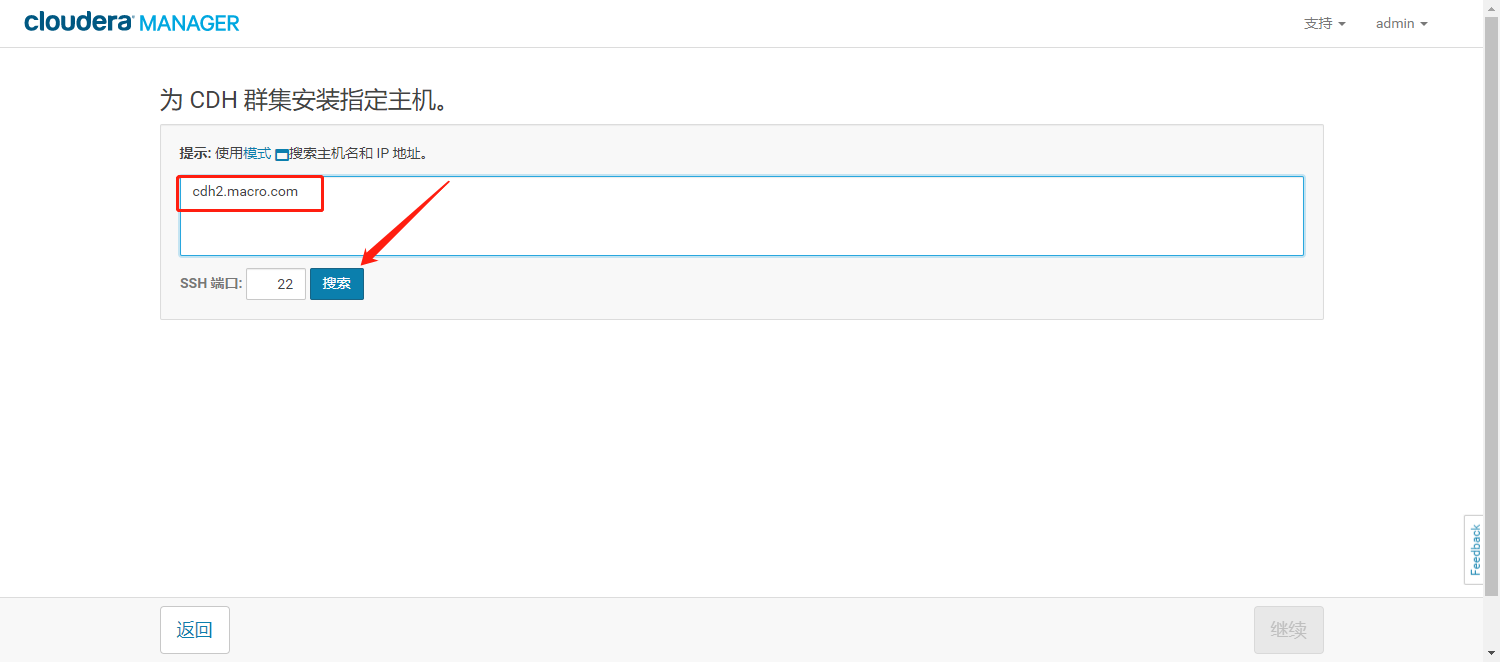
Task: Click the 为 CDH 群集安装指定主机 heading
Action: click(x=302, y=100)
